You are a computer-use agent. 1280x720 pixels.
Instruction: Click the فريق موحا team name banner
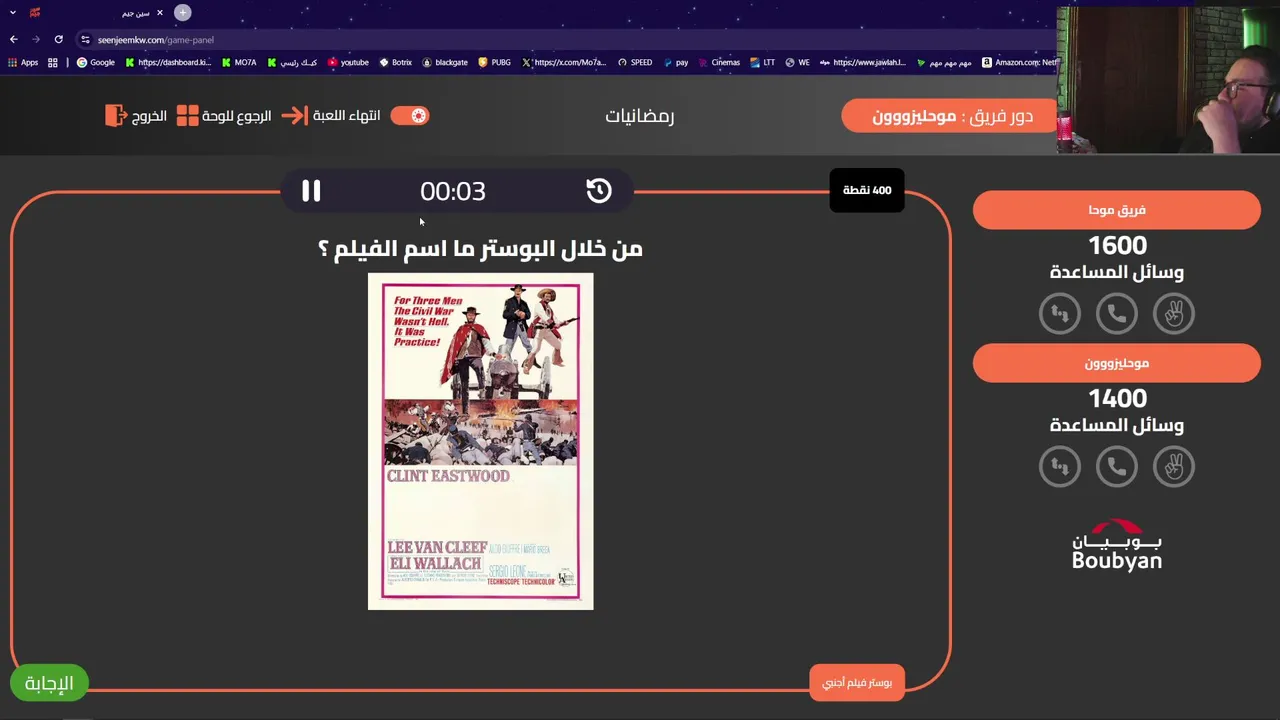coord(1117,210)
